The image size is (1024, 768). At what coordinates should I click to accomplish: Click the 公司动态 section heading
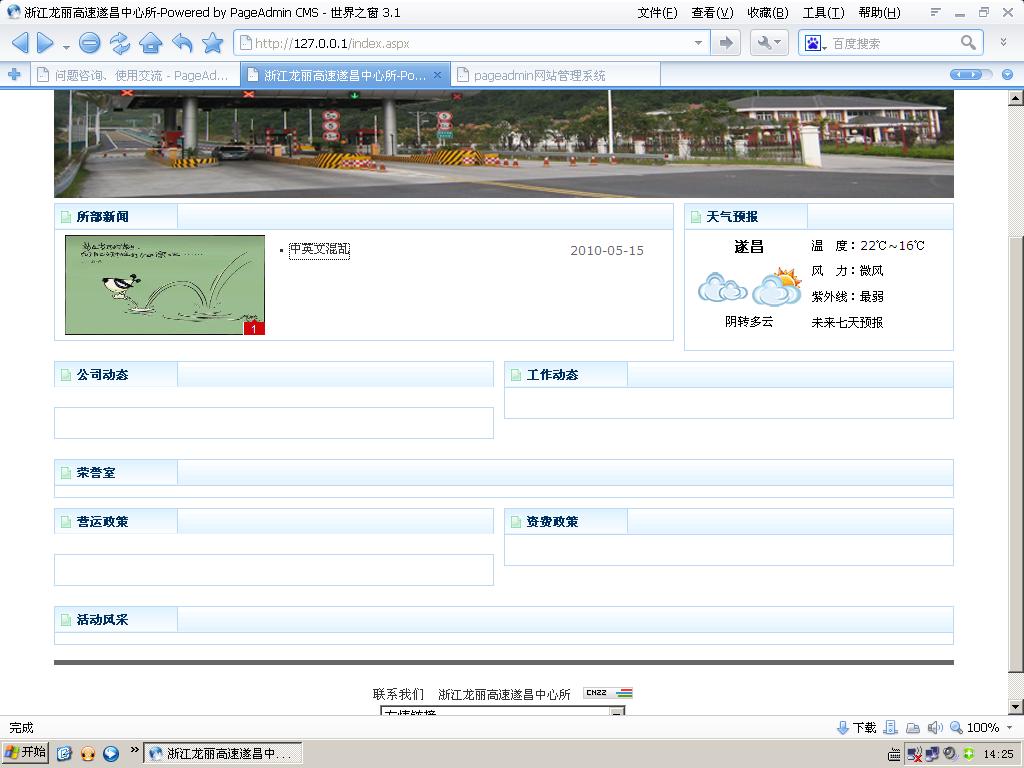pyautogui.click(x=103, y=375)
